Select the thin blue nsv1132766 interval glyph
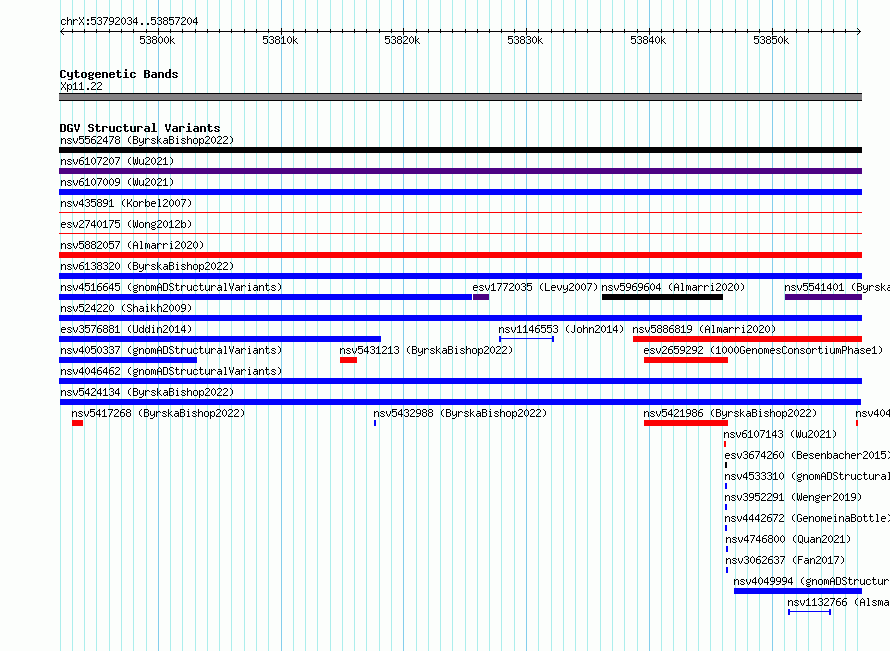 (810, 612)
